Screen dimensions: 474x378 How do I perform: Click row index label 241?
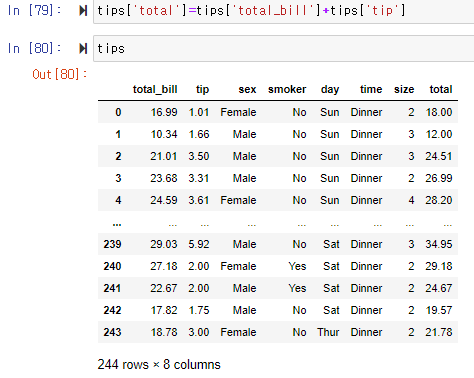112,288
